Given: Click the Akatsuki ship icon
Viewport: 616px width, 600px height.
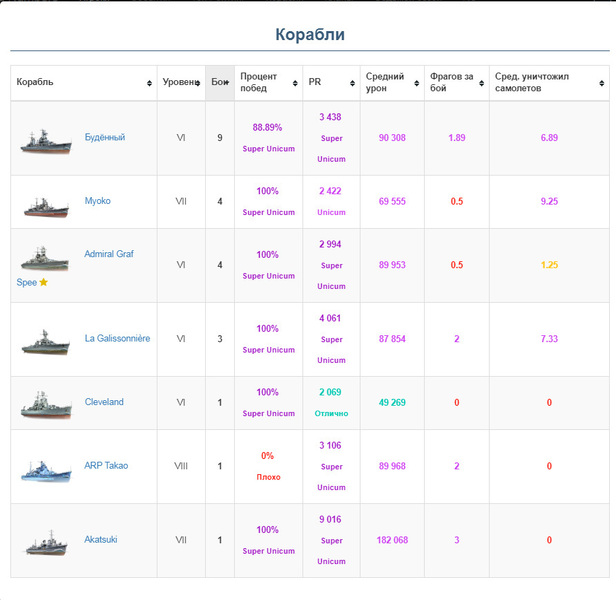Looking at the screenshot, I should 46,543.
